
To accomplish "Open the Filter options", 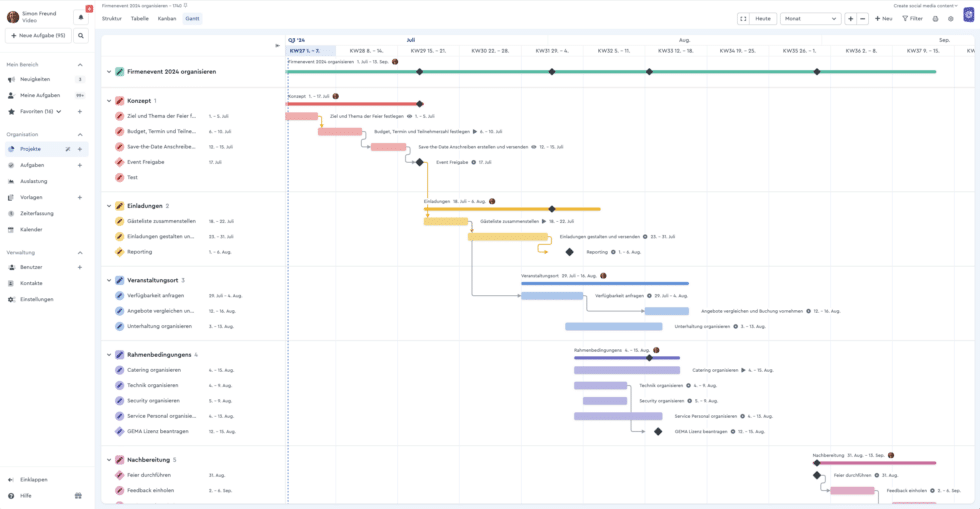I will [x=912, y=19].
